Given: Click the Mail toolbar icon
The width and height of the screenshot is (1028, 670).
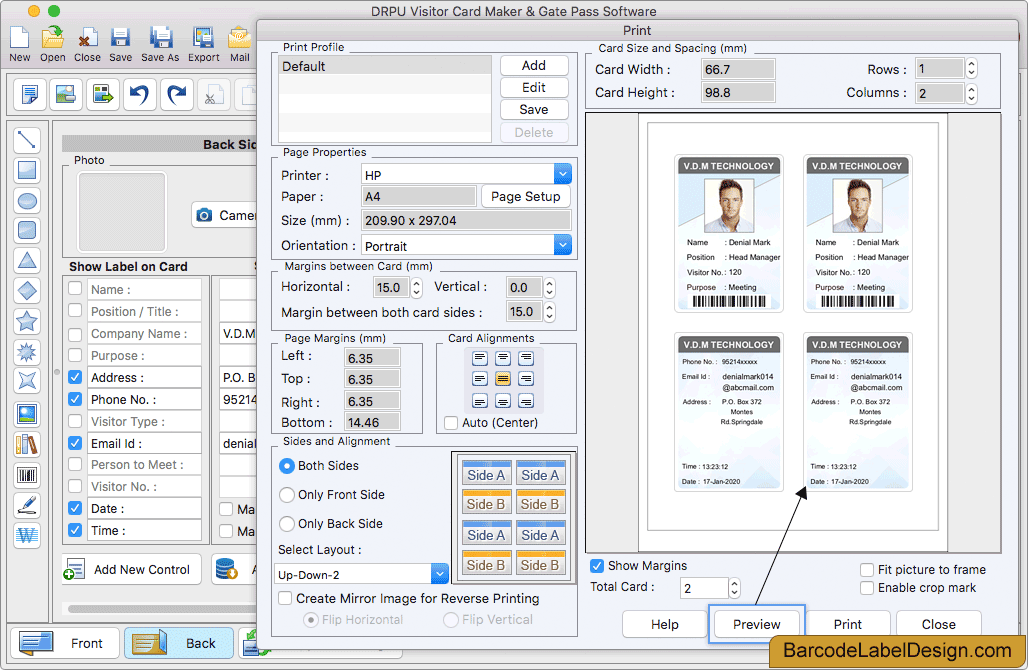Looking at the screenshot, I should tap(239, 38).
